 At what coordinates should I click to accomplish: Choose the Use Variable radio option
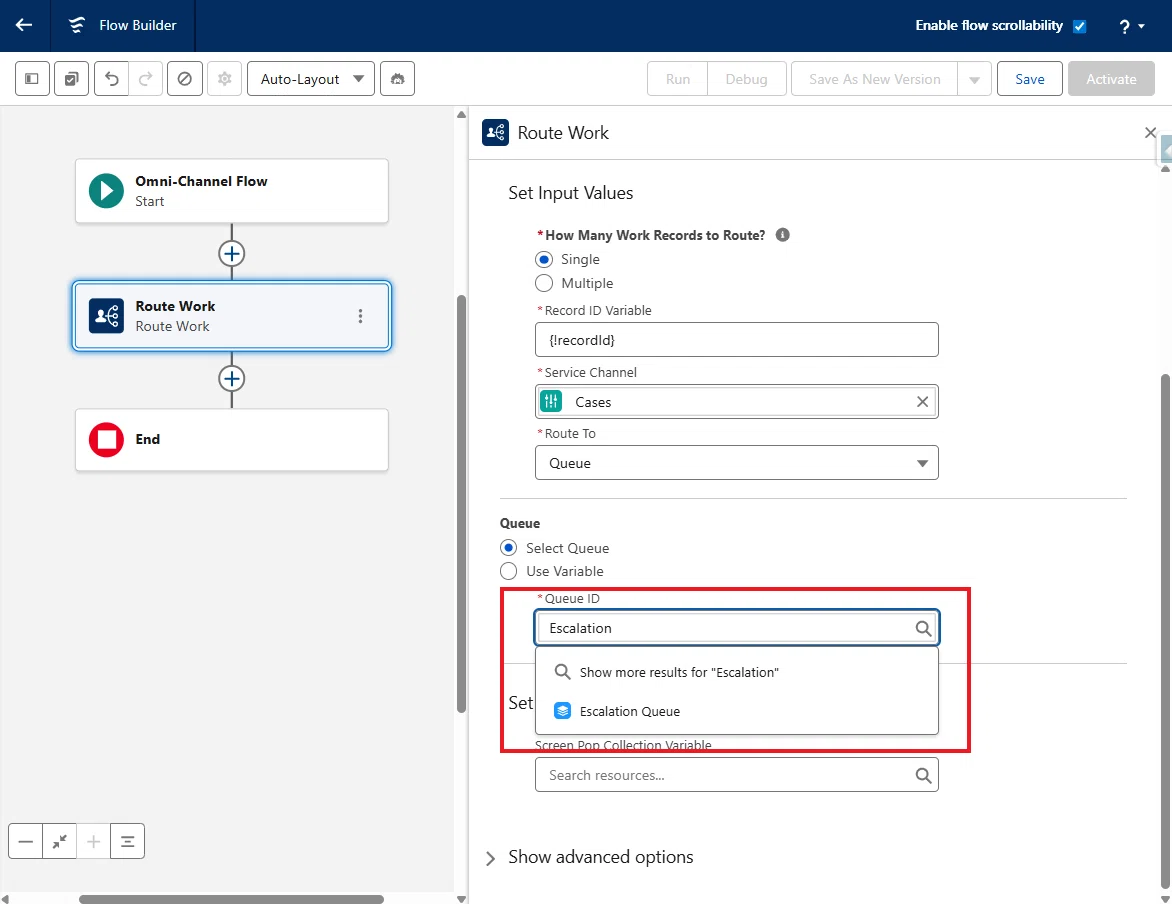(508, 571)
